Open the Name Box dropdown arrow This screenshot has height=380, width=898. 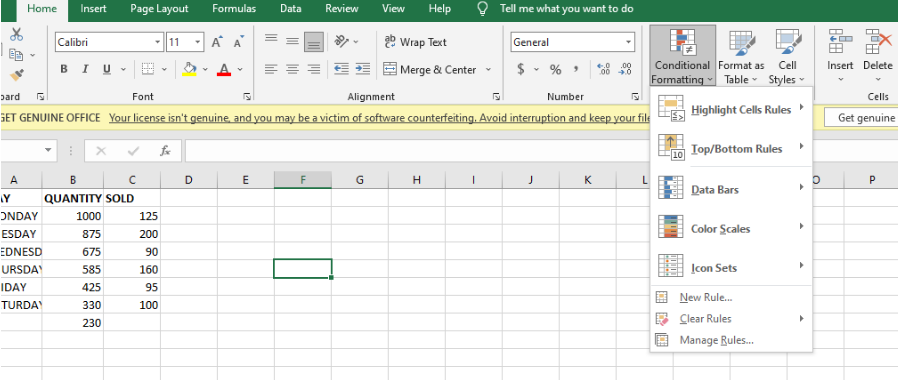click(x=48, y=151)
